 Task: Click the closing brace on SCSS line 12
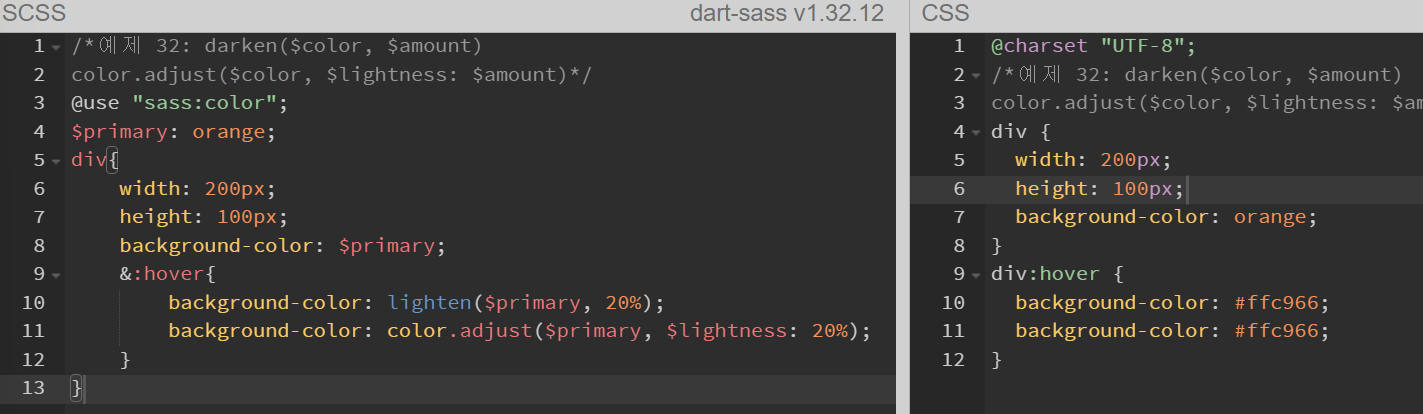coord(125,360)
